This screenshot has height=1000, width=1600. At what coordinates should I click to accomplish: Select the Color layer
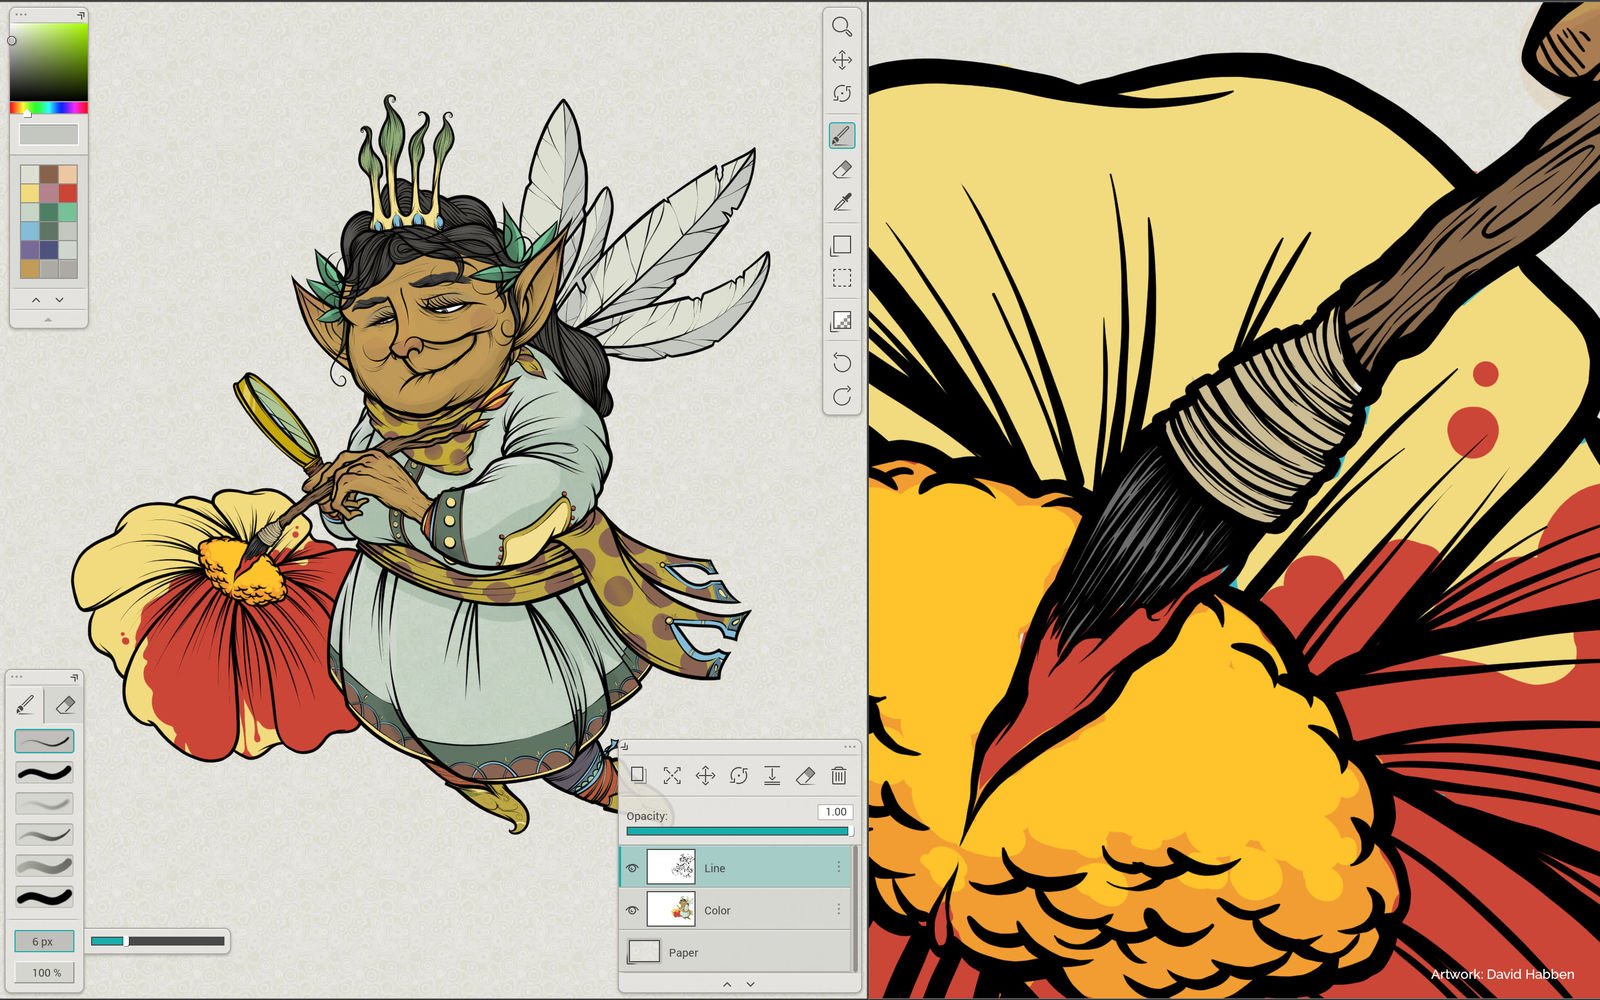[736, 909]
